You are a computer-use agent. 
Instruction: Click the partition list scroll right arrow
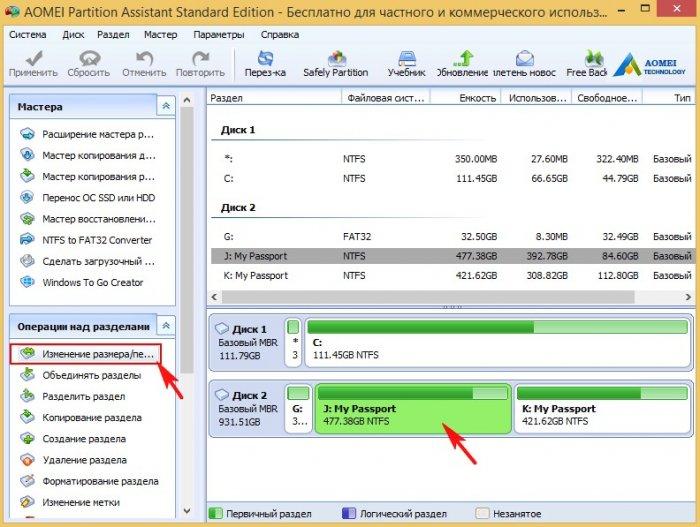pyautogui.click(x=688, y=297)
